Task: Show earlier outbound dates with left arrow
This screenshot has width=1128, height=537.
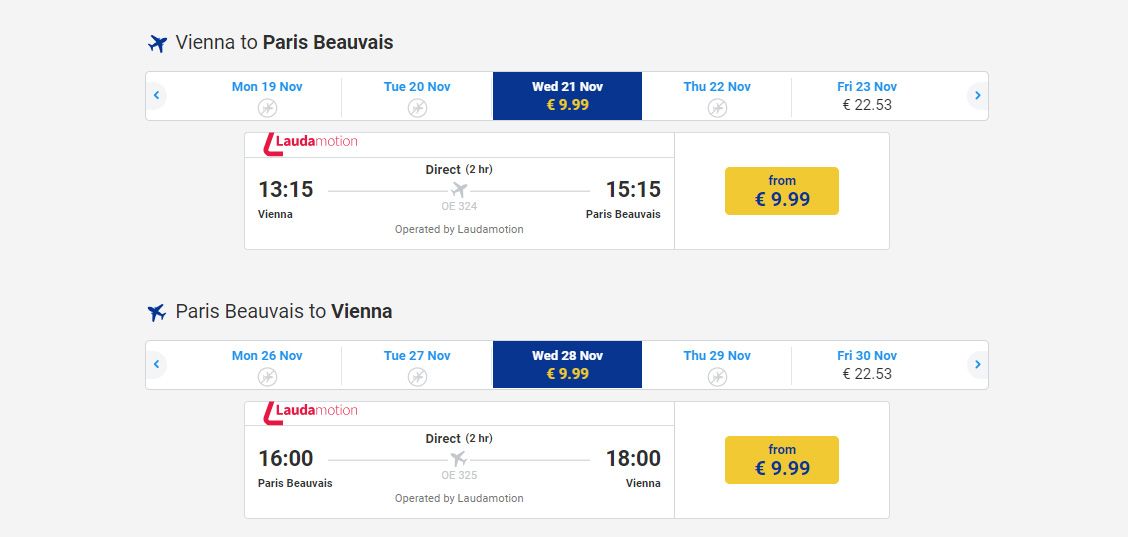Action: [x=157, y=96]
